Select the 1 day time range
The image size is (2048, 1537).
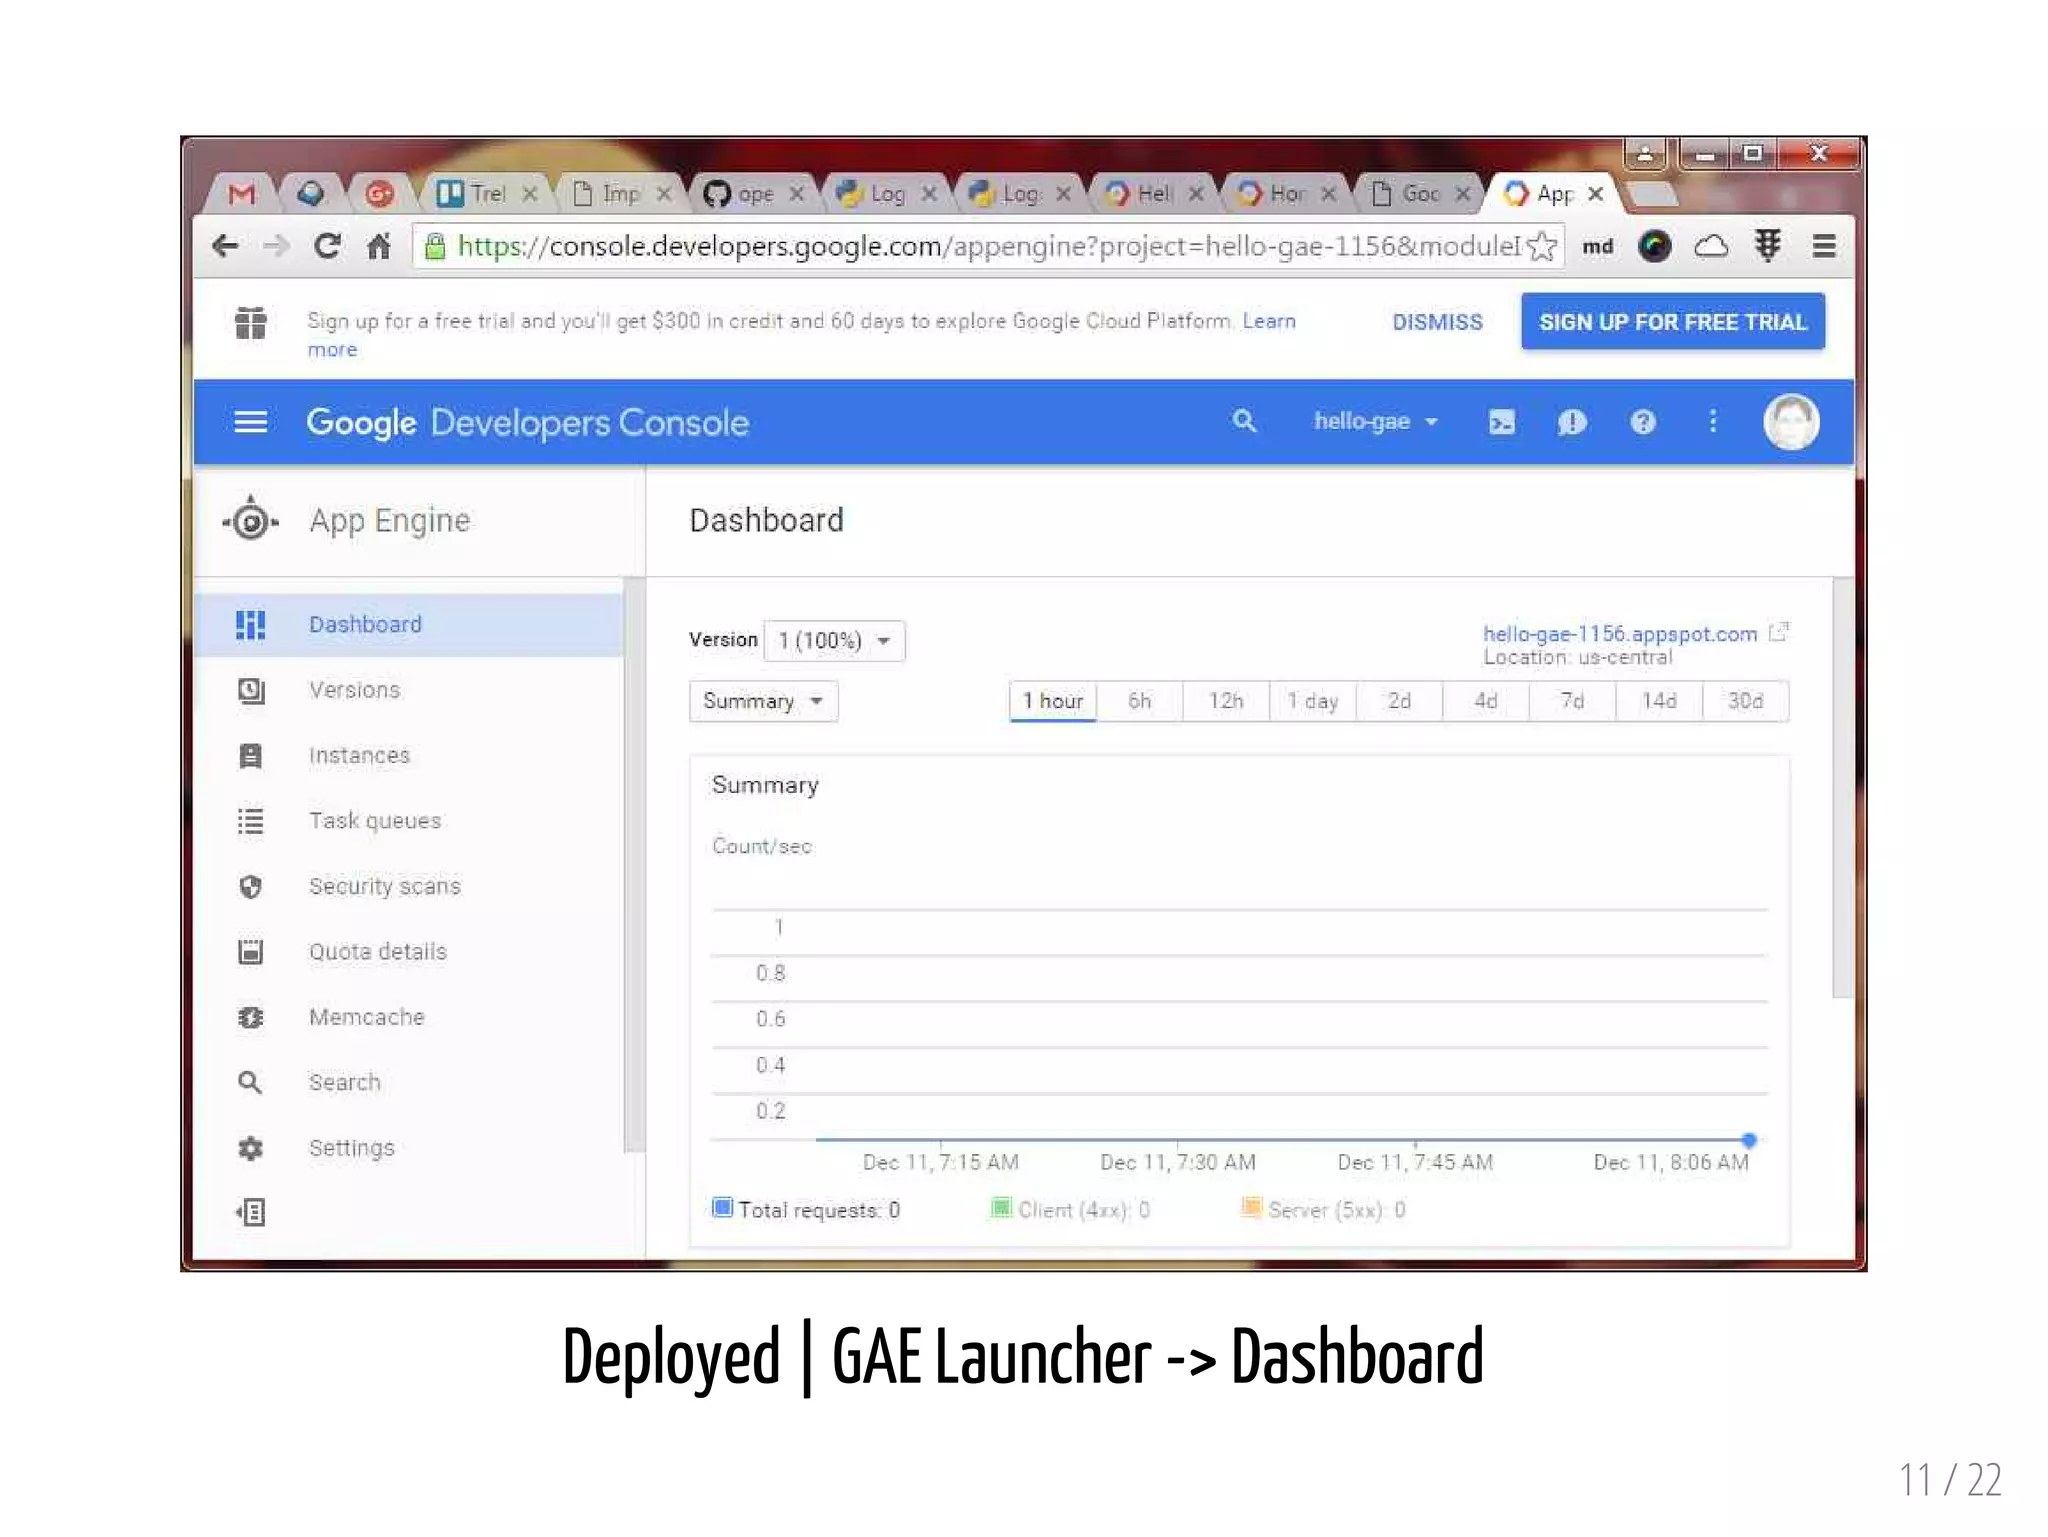pyautogui.click(x=1313, y=701)
